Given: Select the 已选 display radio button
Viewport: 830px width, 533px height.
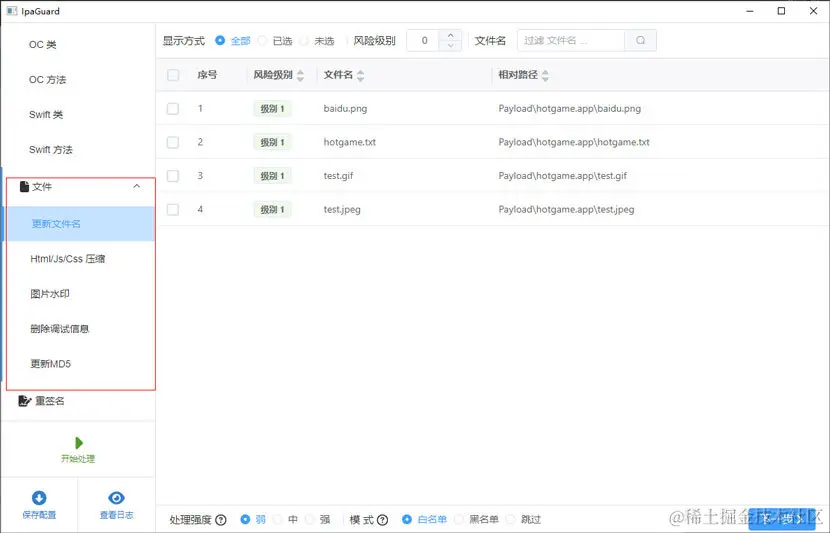Looking at the screenshot, I should pos(262,40).
